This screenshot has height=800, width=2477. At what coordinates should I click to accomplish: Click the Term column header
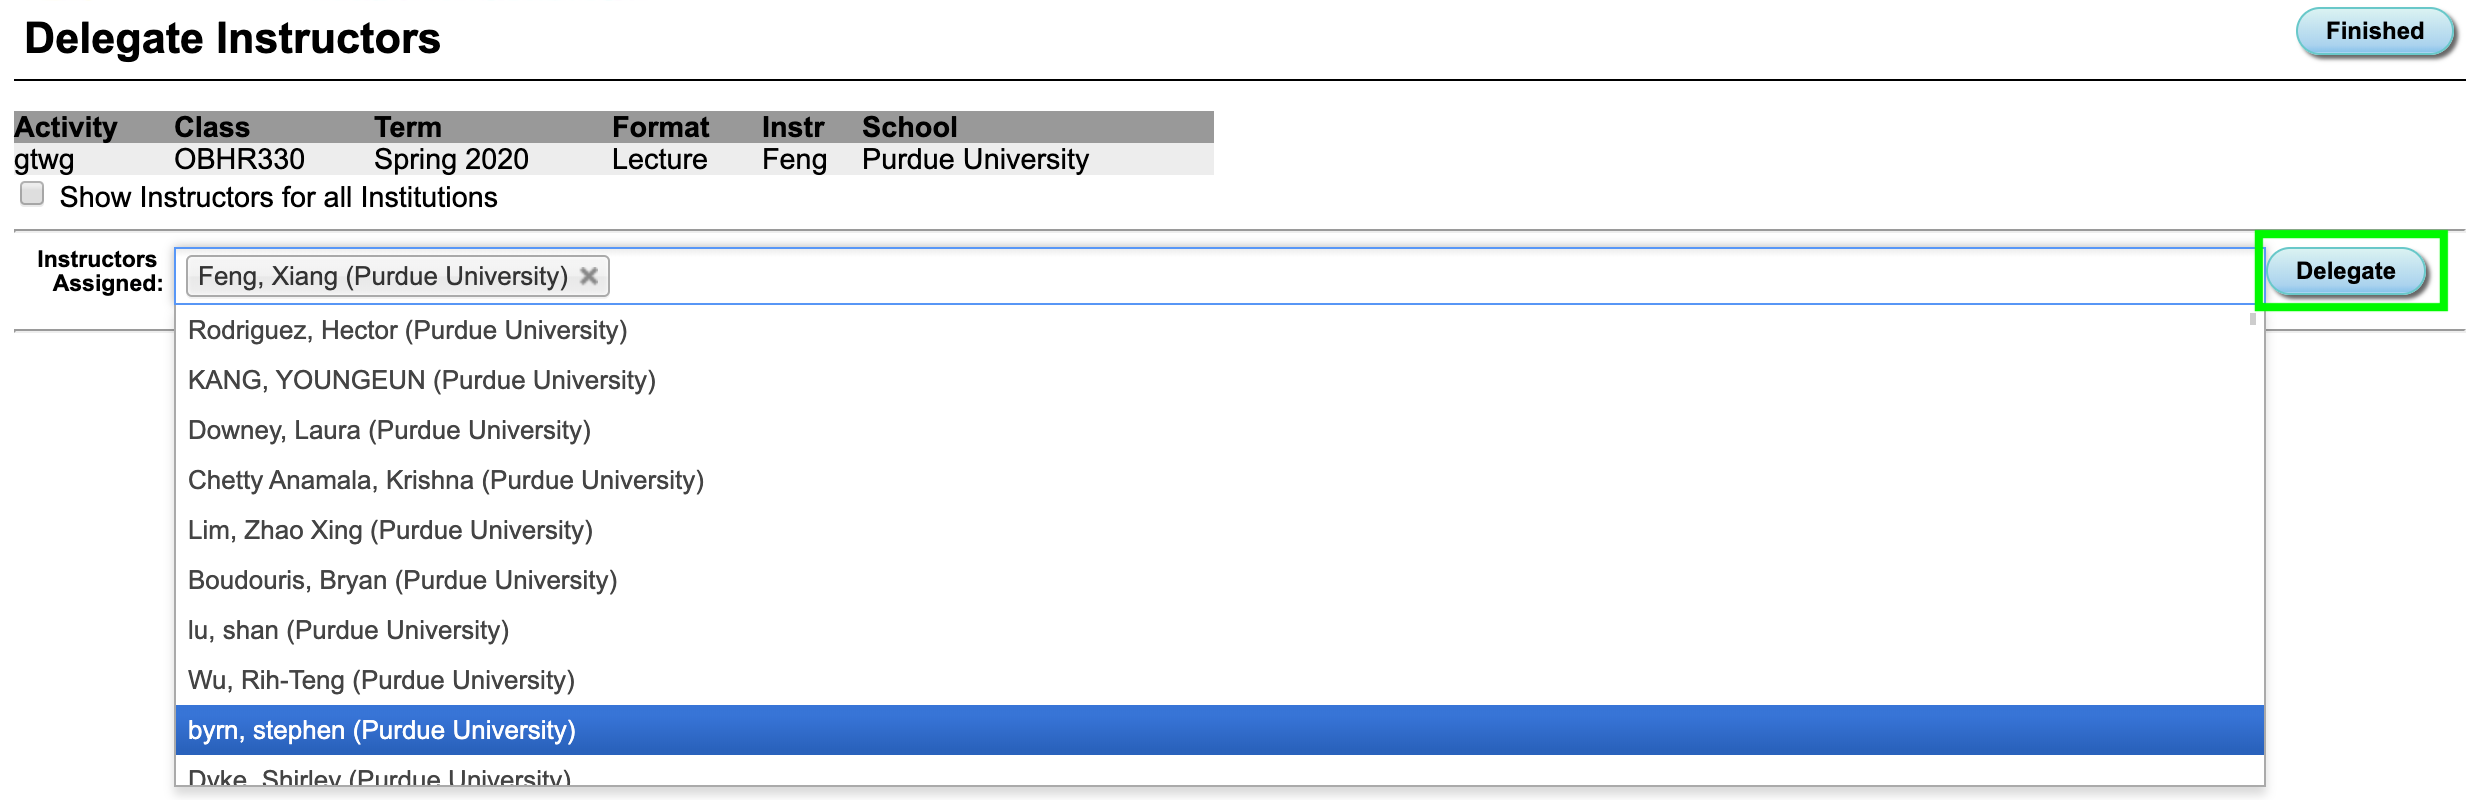coord(408,127)
